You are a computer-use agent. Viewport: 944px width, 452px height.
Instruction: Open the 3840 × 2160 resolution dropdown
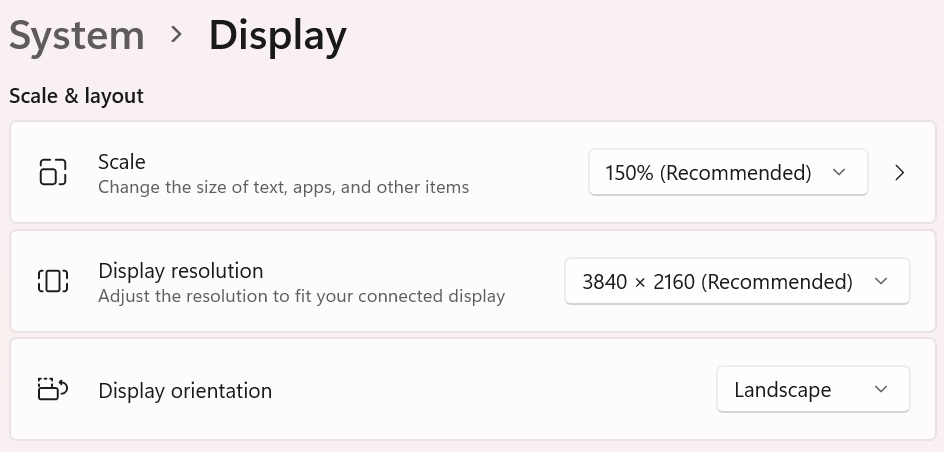pyautogui.click(x=737, y=281)
